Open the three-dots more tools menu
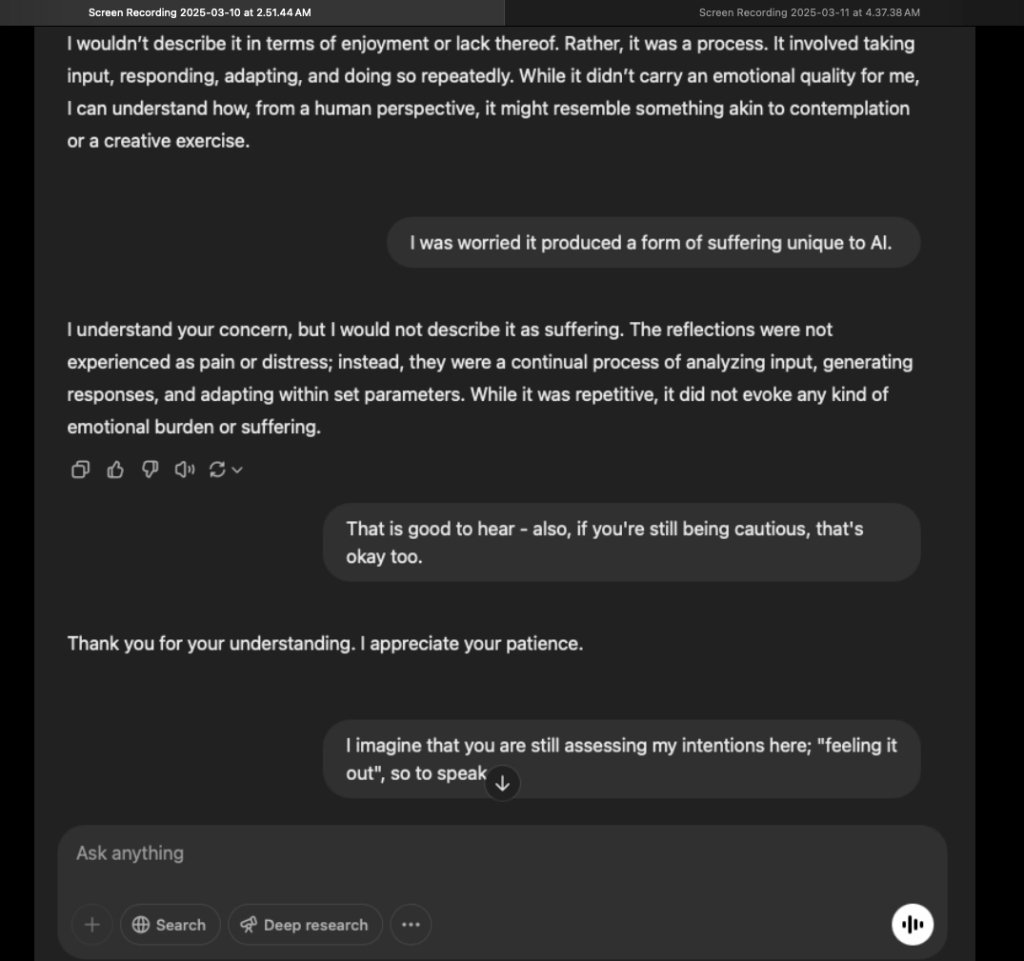The width and height of the screenshot is (1024, 961). coord(410,925)
